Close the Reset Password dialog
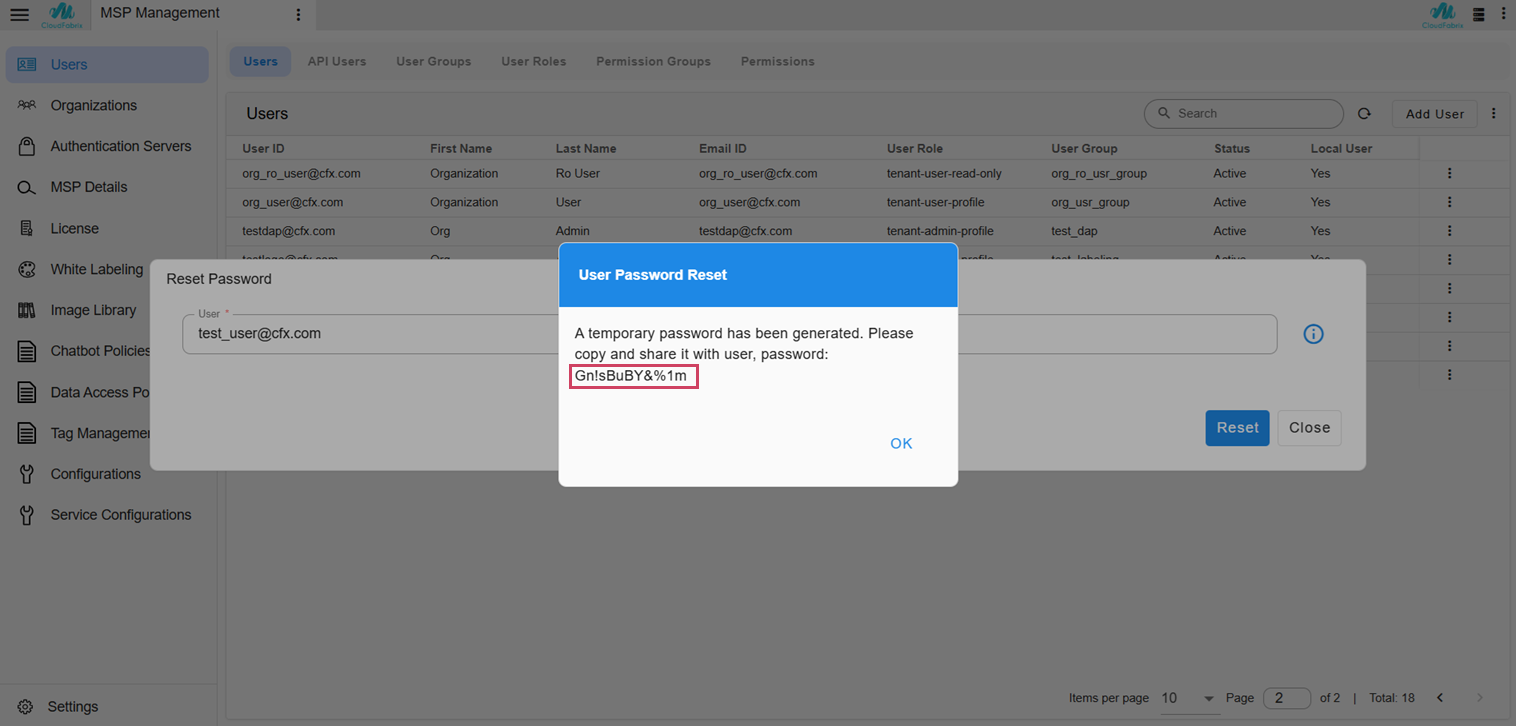The image size is (1516, 726). [x=1309, y=428]
